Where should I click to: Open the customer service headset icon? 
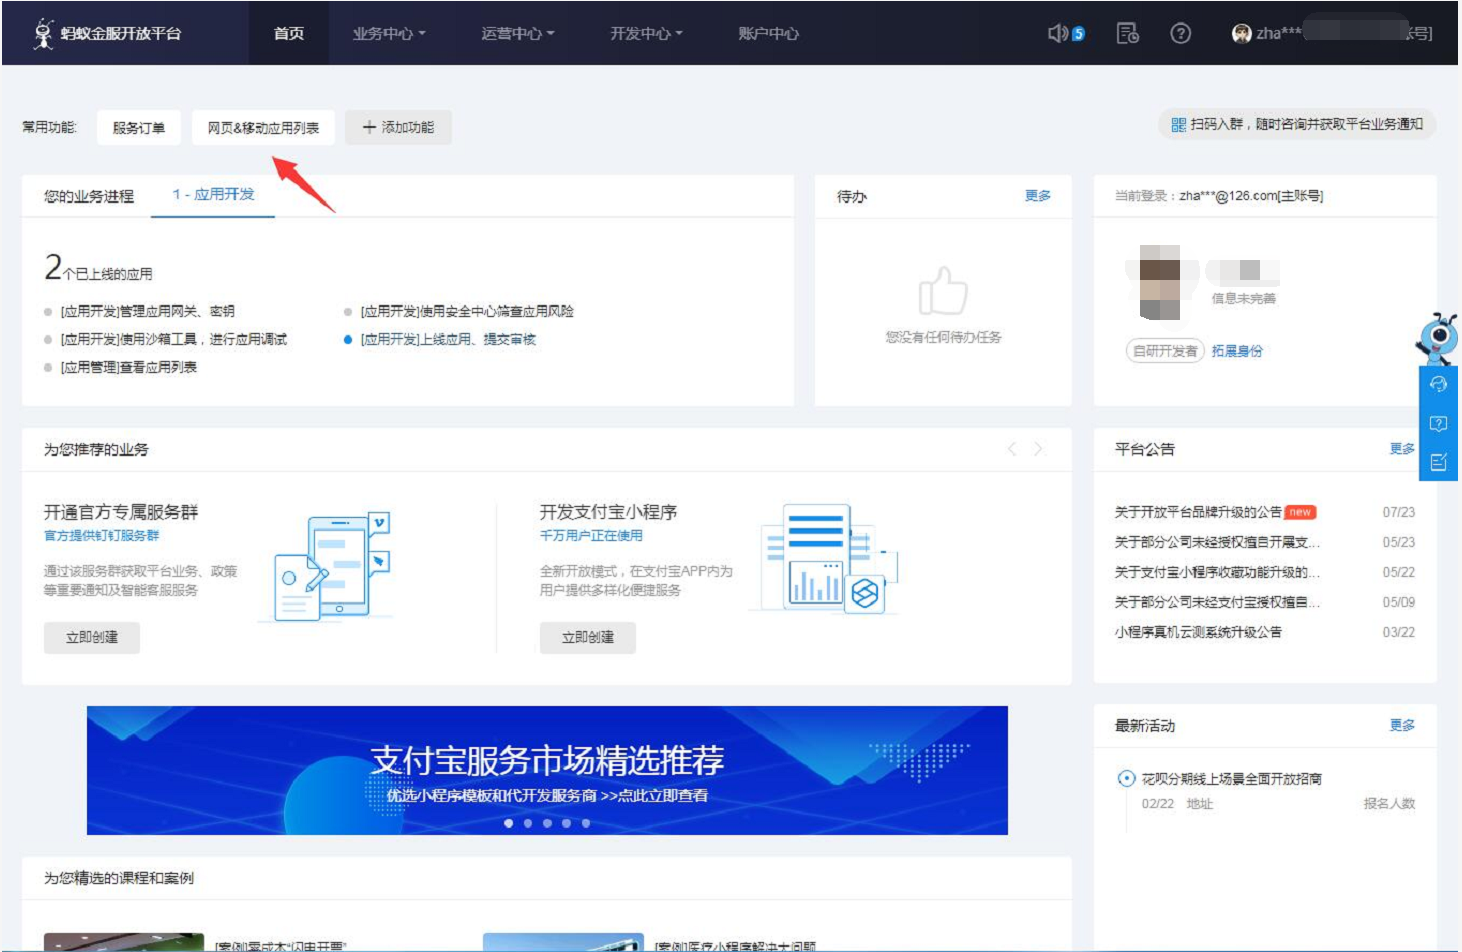click(1438, 385)
